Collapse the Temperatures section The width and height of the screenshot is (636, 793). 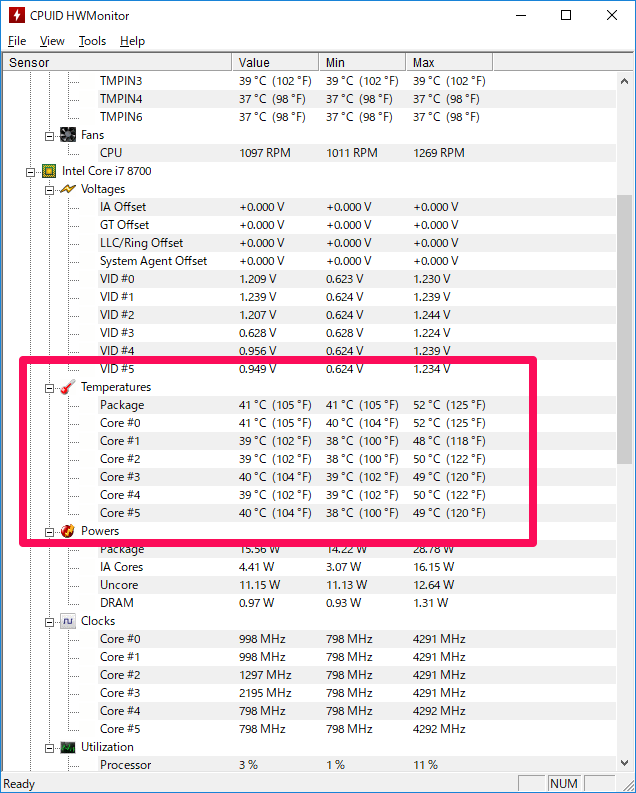pos(49,388)
